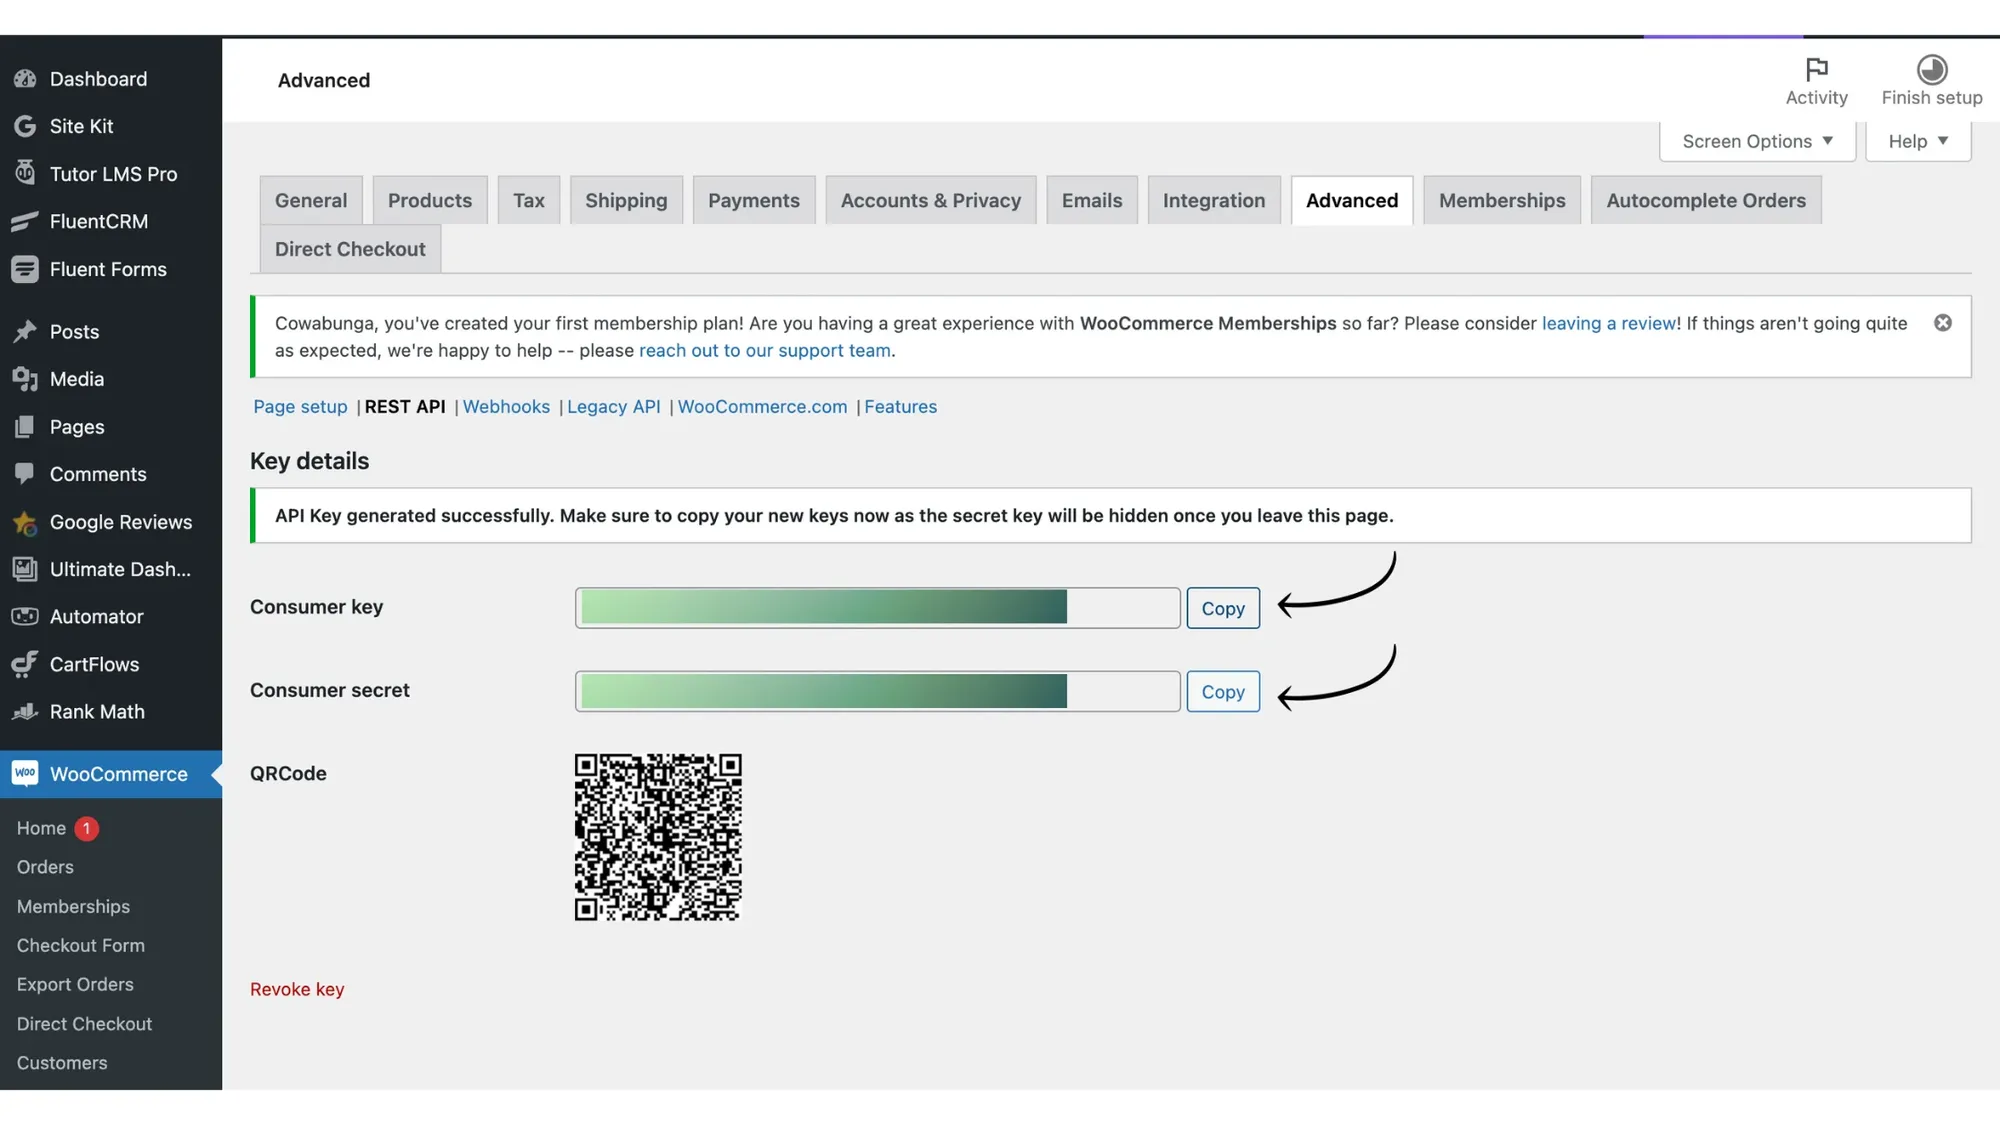
Task: Open the Webhooks sub-section link
Action: [x=506, y=407]
